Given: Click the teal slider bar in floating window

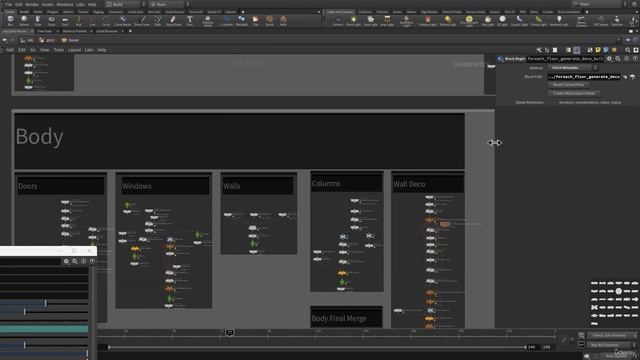Looking at the screenshot, I should (x=44, y=329).
